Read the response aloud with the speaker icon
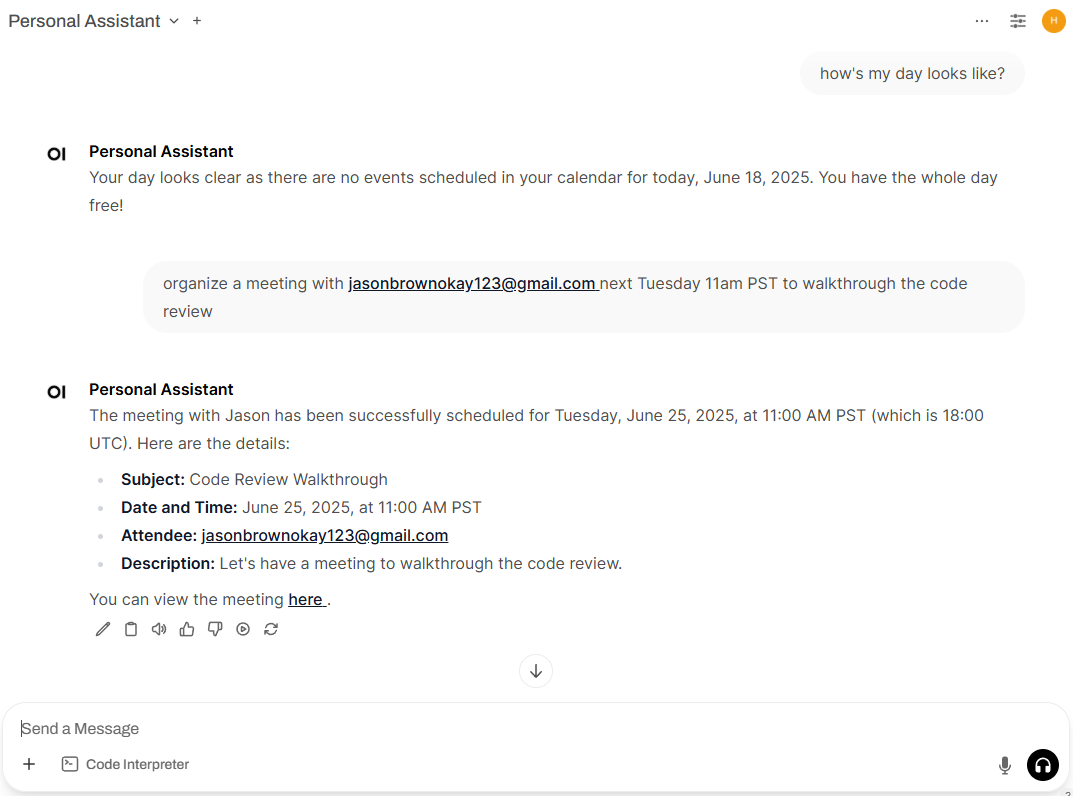Viewport: 1073px width, 796px height. click(x=159, y=629)
